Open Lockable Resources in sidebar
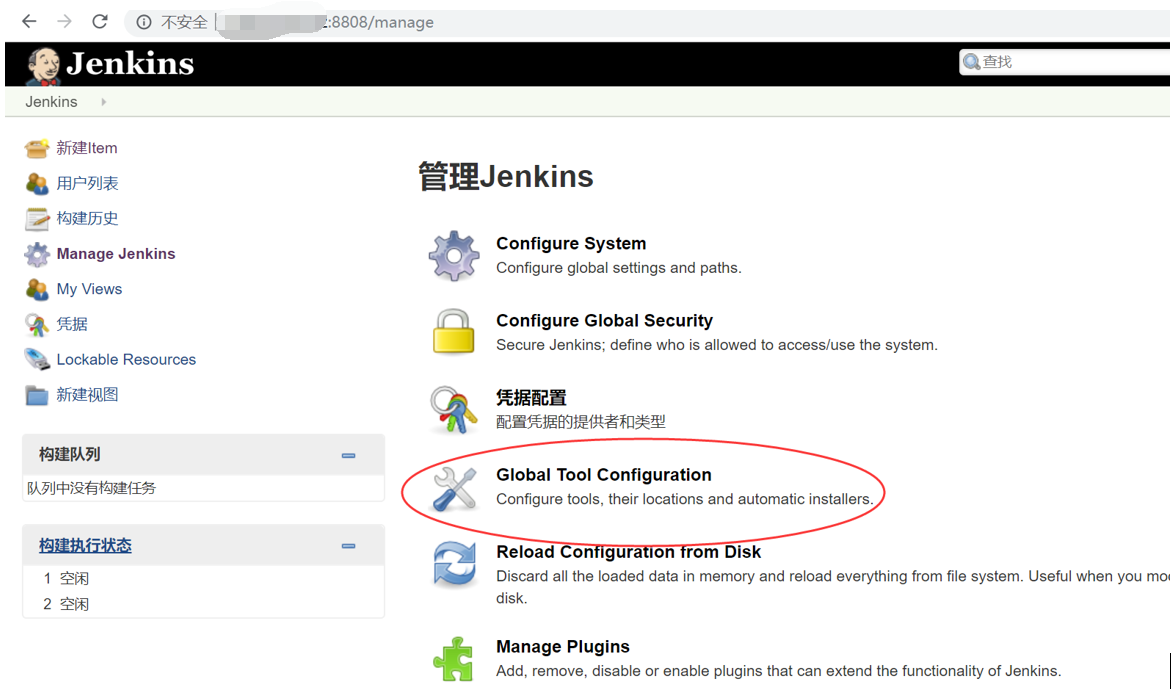Screen dimensions: 1174x689 [126, 359]
